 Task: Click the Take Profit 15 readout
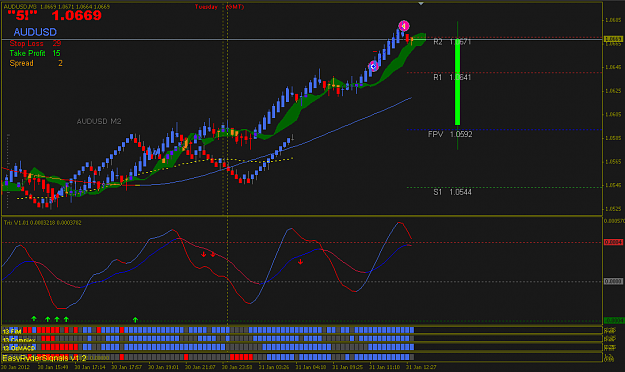pyautogui.click(x=35, y=53)
